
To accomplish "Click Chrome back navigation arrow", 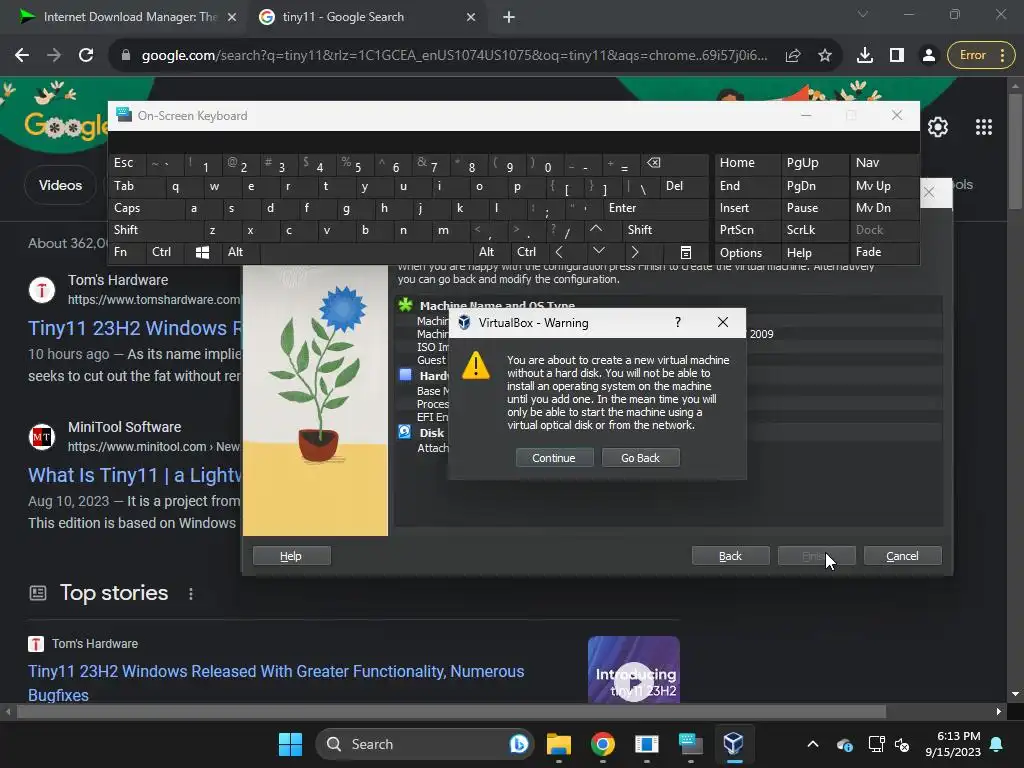I will [22, 56].
